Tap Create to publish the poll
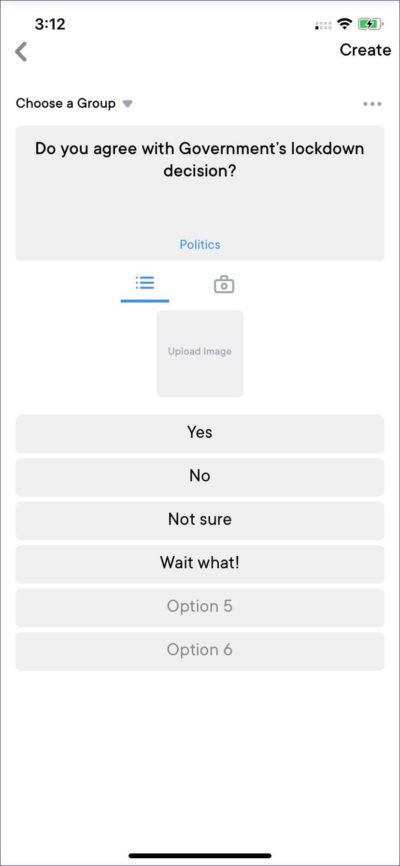 pos(365,50)
